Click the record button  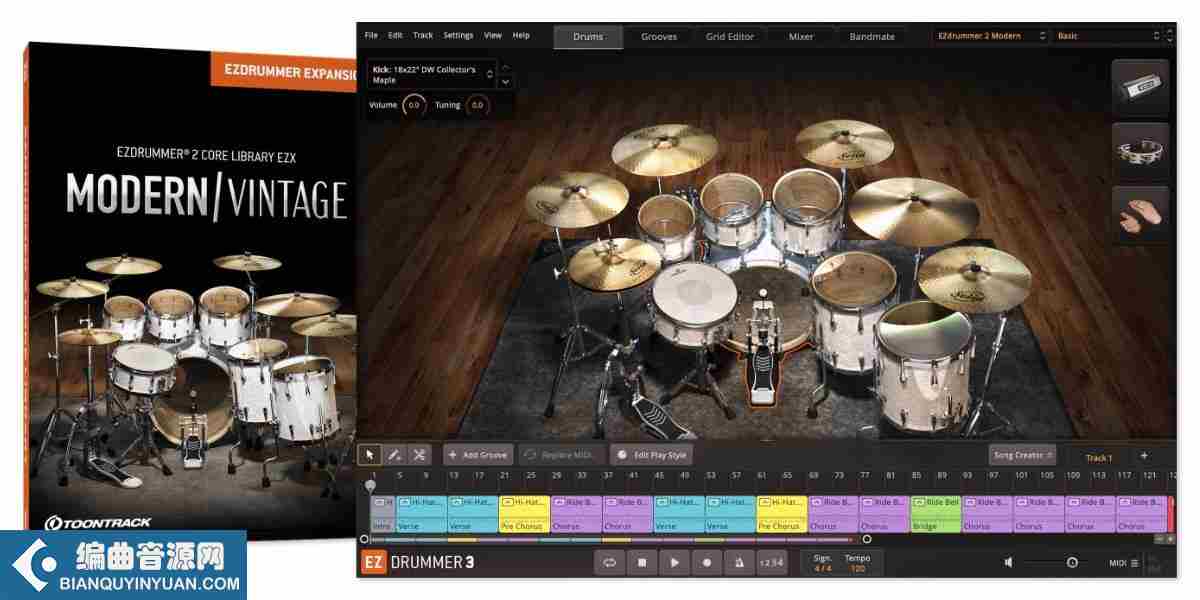click(x=707, y=562)
